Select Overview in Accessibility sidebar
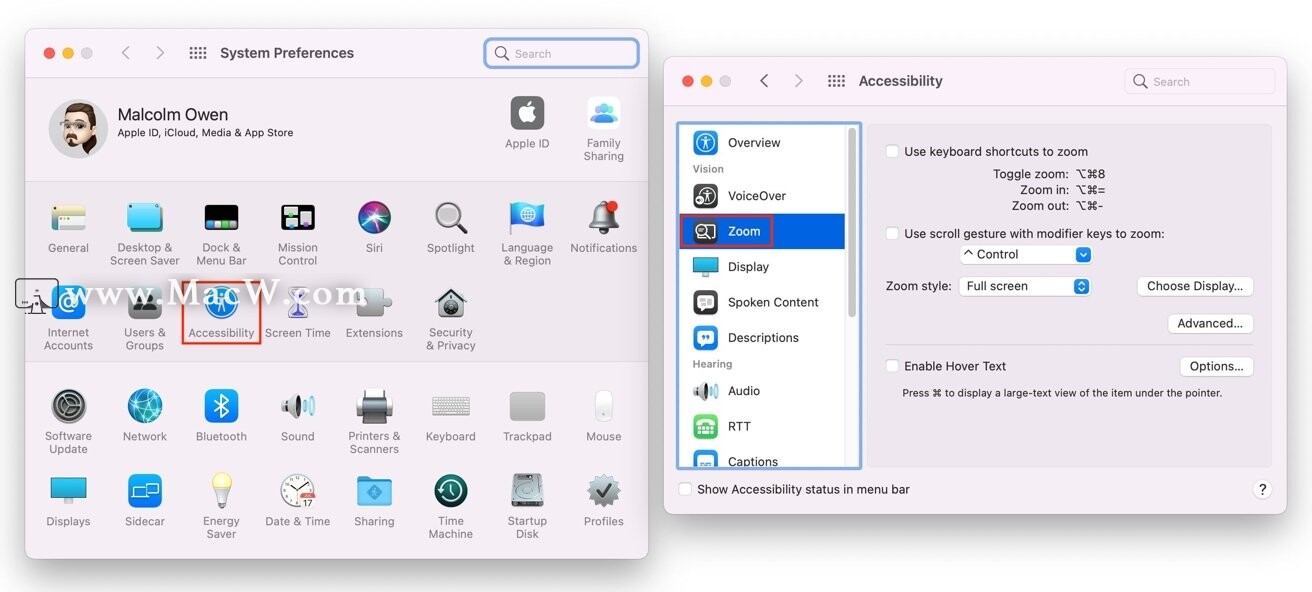The height and width of the screenshot is (592, 1312). click(761, 143)
